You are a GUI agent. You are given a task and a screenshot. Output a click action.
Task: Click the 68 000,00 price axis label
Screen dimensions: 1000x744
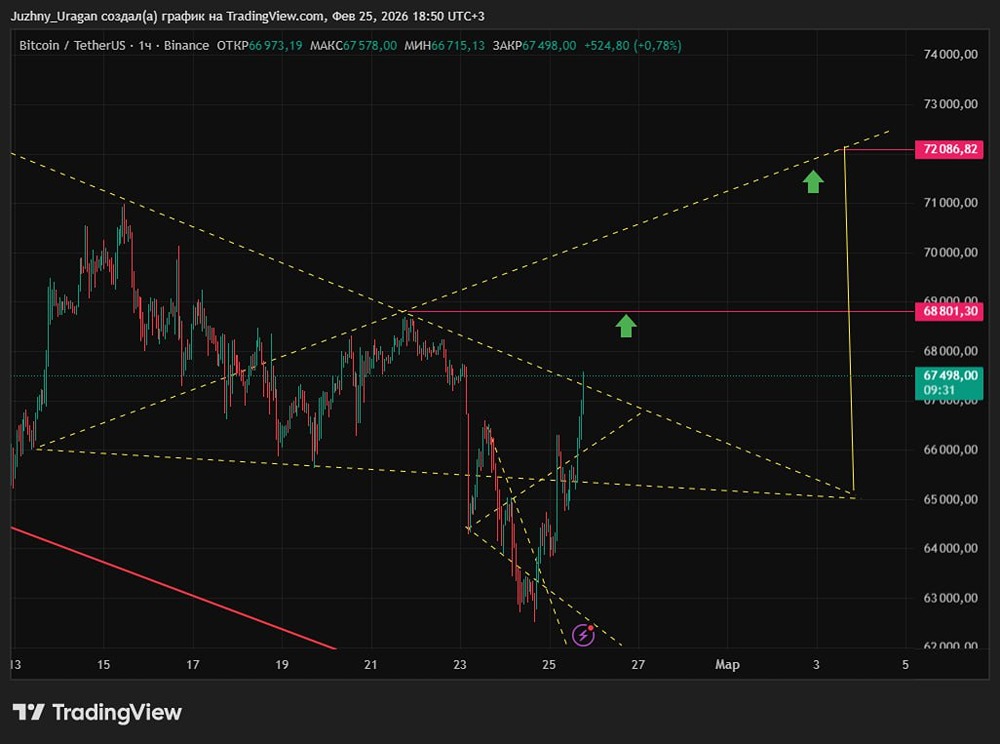pos(950,351)
